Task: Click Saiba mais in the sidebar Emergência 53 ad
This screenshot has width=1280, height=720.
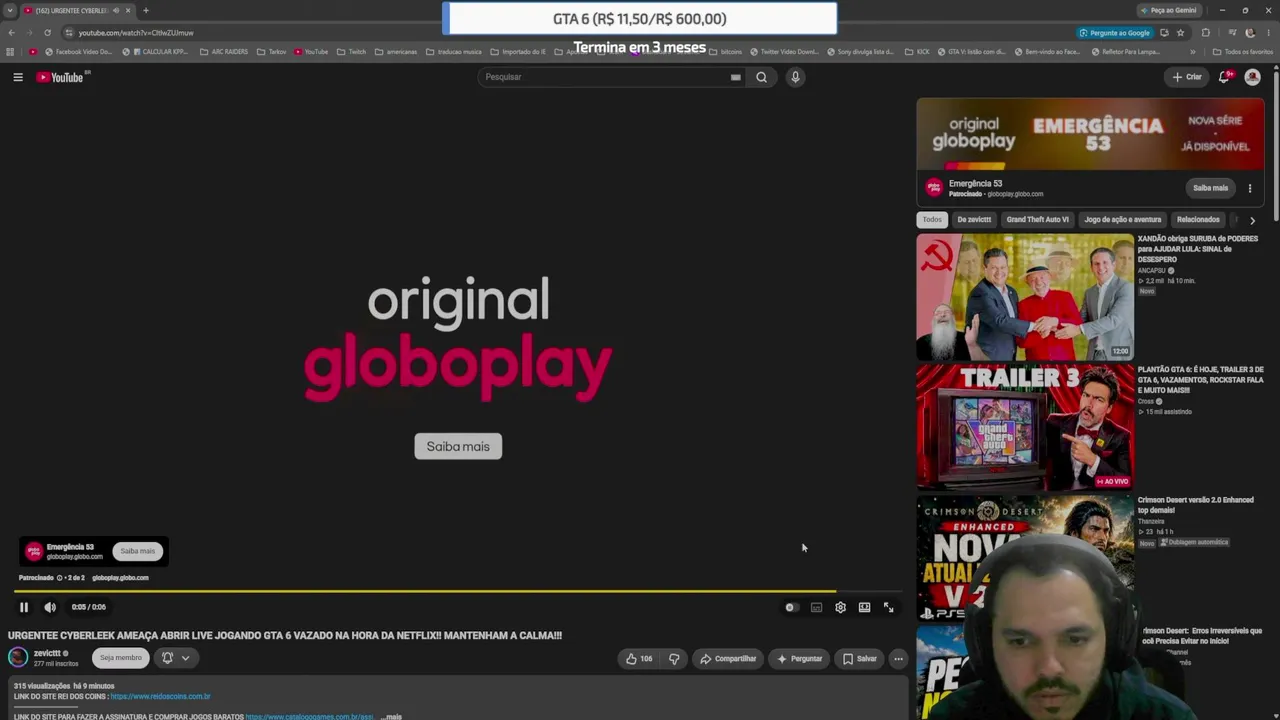Action: point(1210,188)
